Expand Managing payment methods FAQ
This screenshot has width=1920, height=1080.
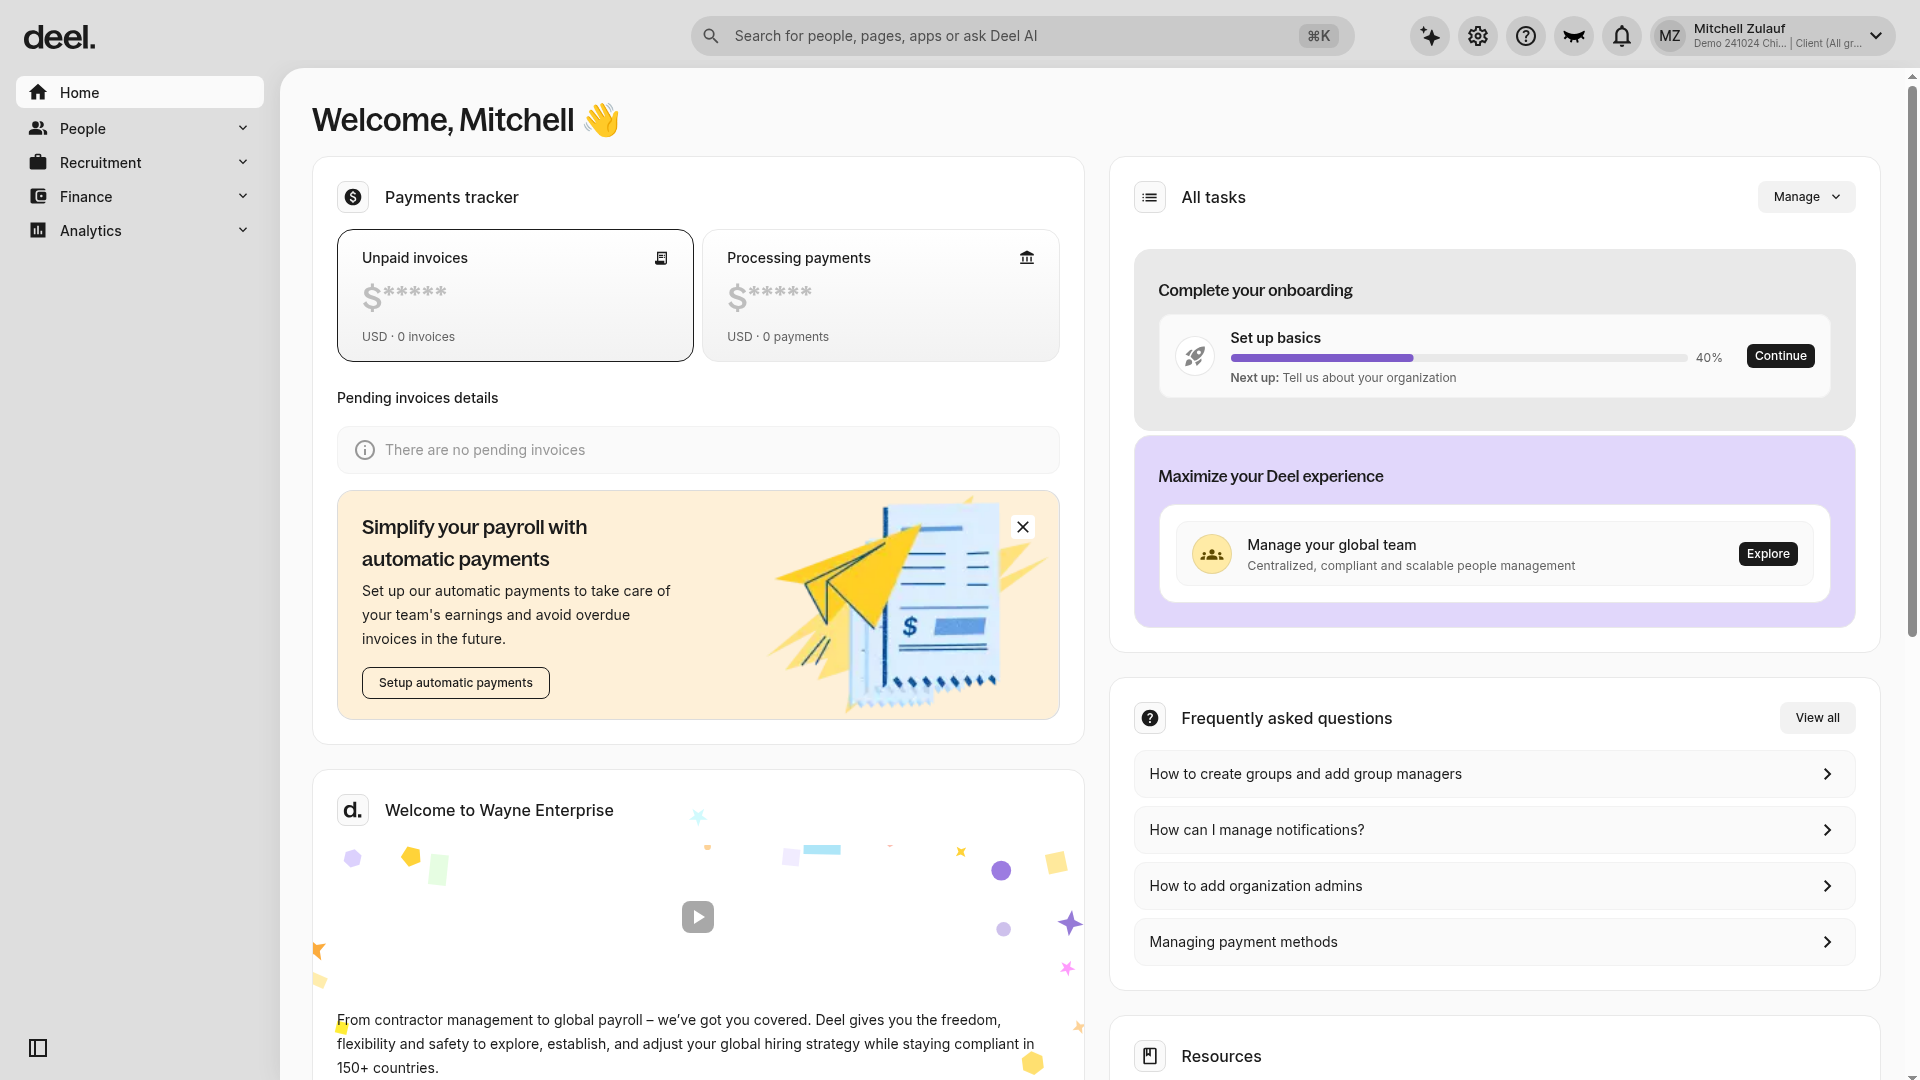point(1494,942)
